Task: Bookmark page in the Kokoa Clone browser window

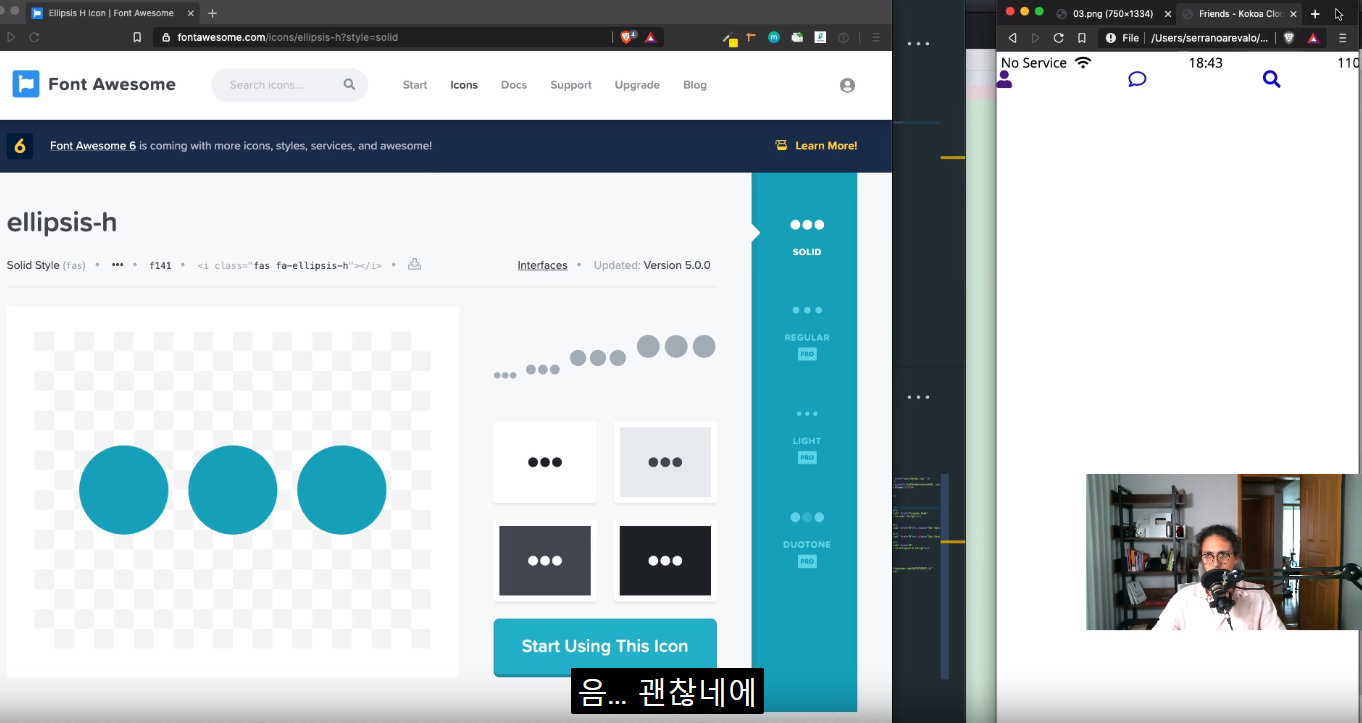Action: tap(1082, 38)
